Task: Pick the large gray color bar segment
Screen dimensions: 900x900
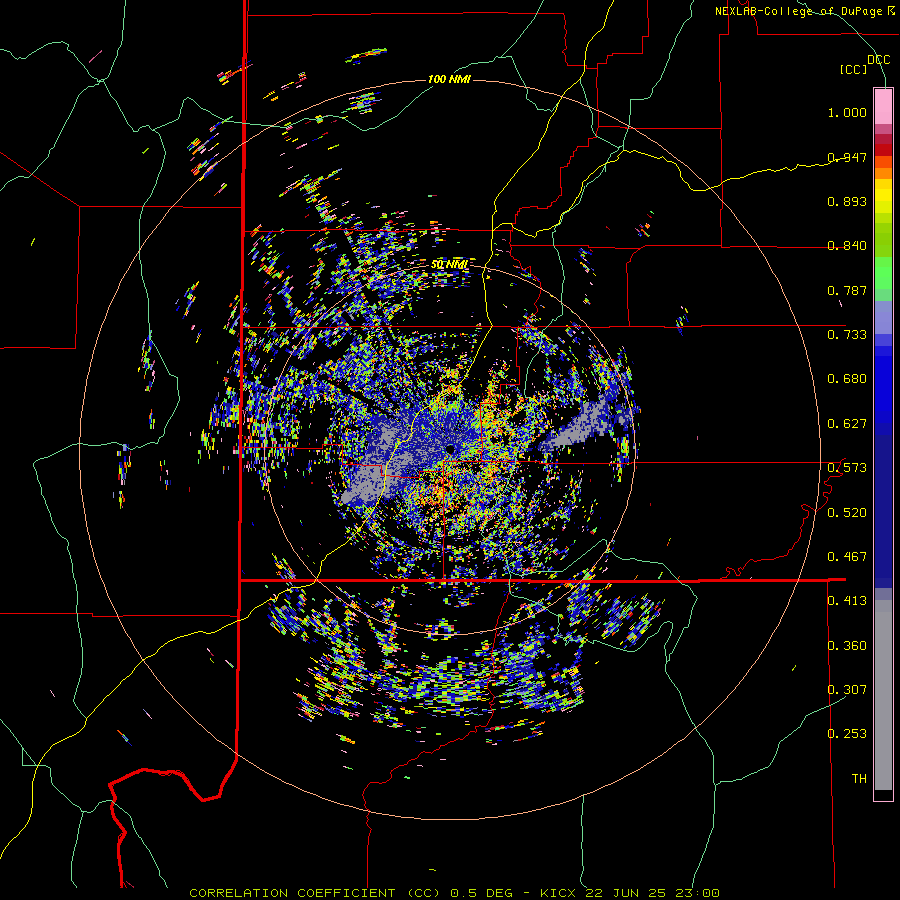Action: 883,695
